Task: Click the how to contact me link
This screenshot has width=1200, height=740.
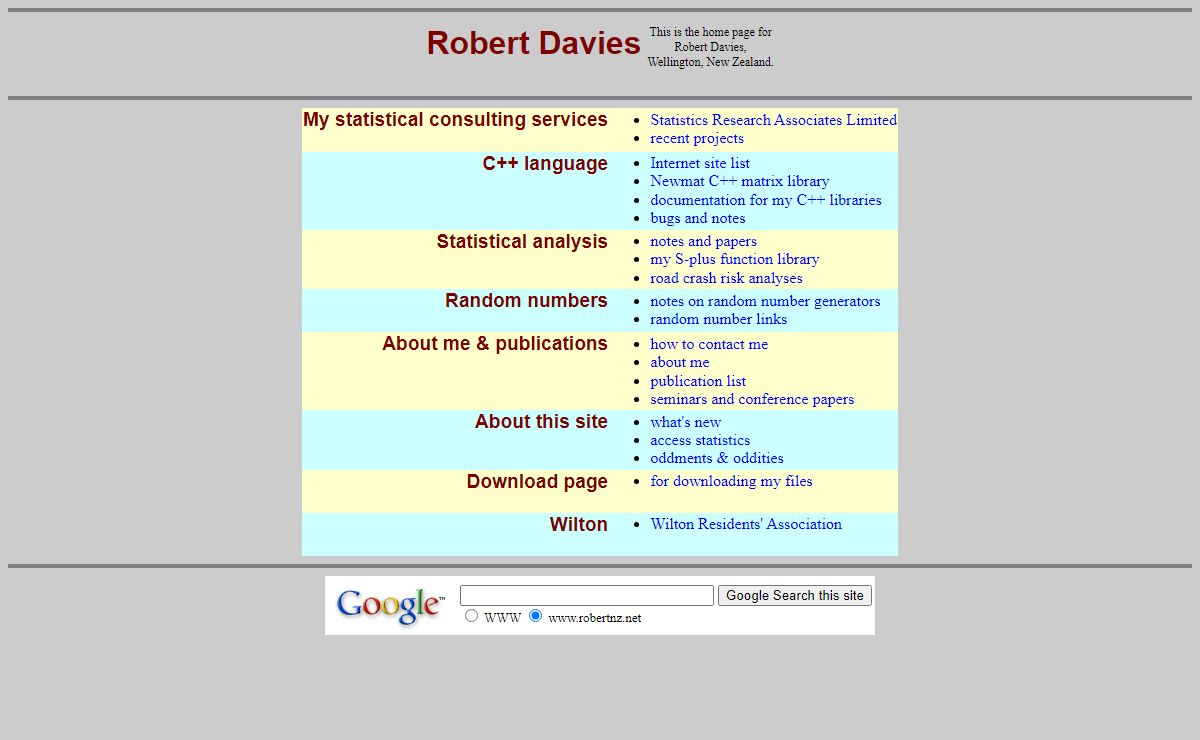Action: (709, 344)
